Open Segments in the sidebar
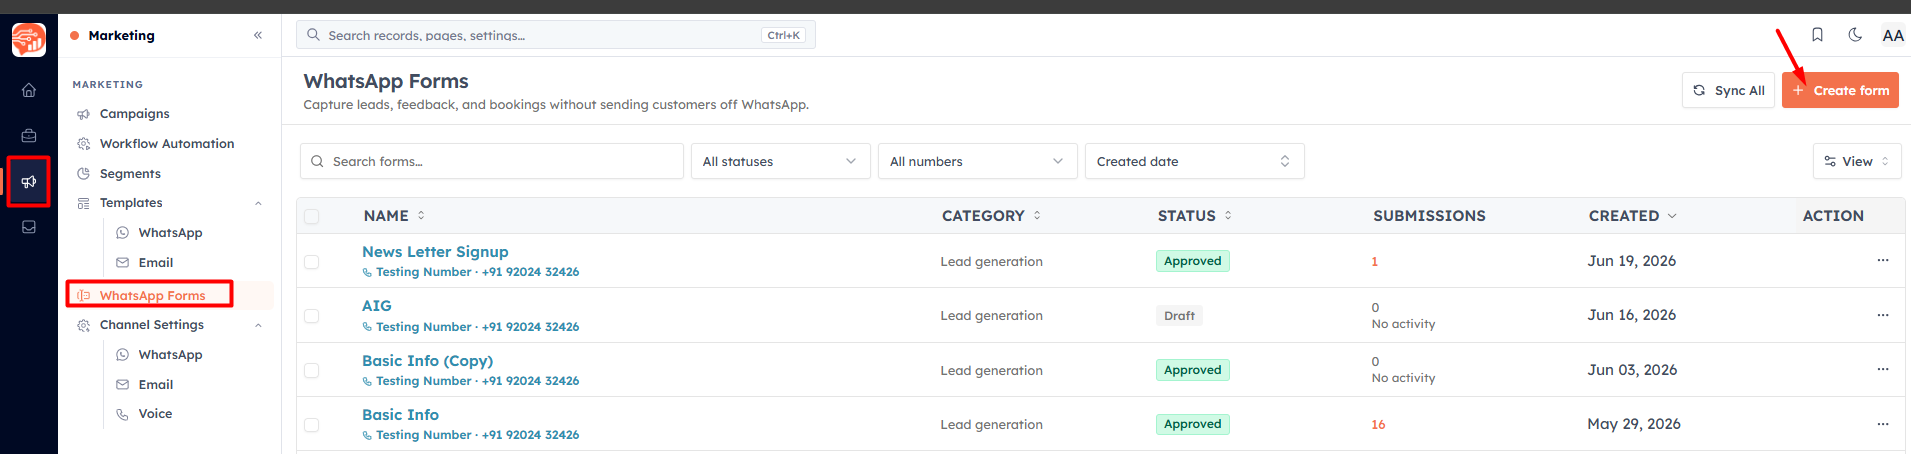Viewport: 1911px width, 454px height. tap(130, 174)
